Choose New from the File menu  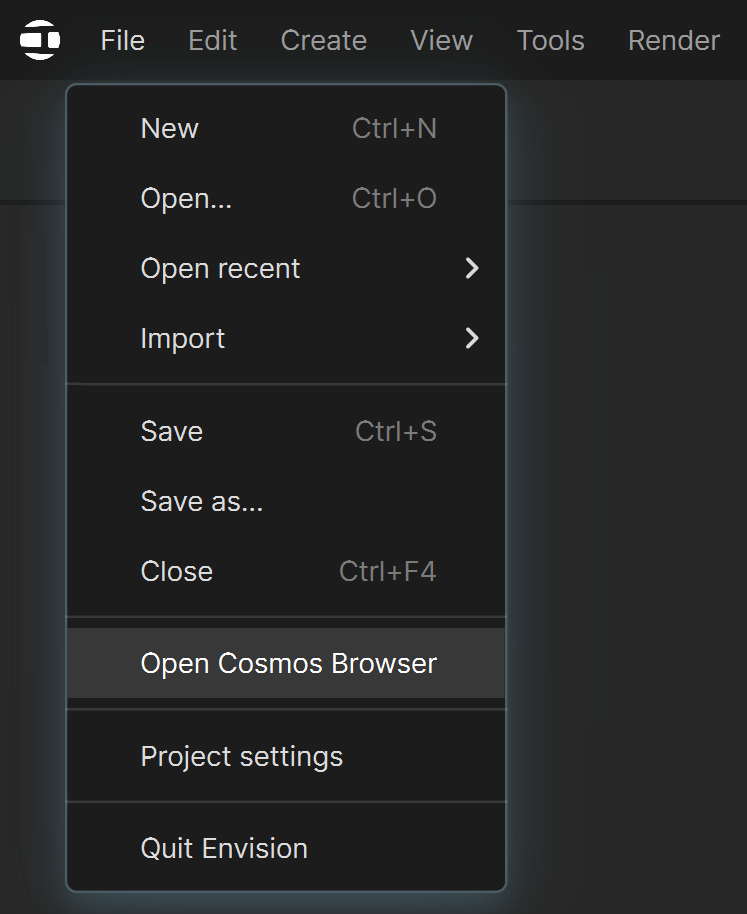tap(286, 128)
